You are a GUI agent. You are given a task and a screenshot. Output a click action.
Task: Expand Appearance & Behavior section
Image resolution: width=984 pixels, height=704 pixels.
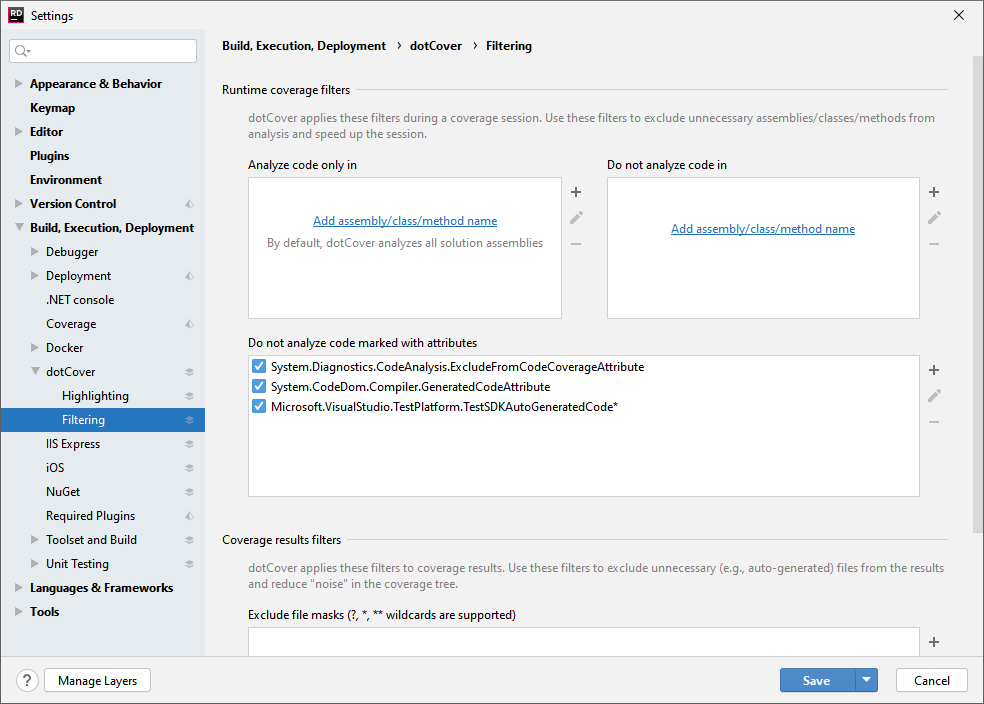click(x=19, y=83)
